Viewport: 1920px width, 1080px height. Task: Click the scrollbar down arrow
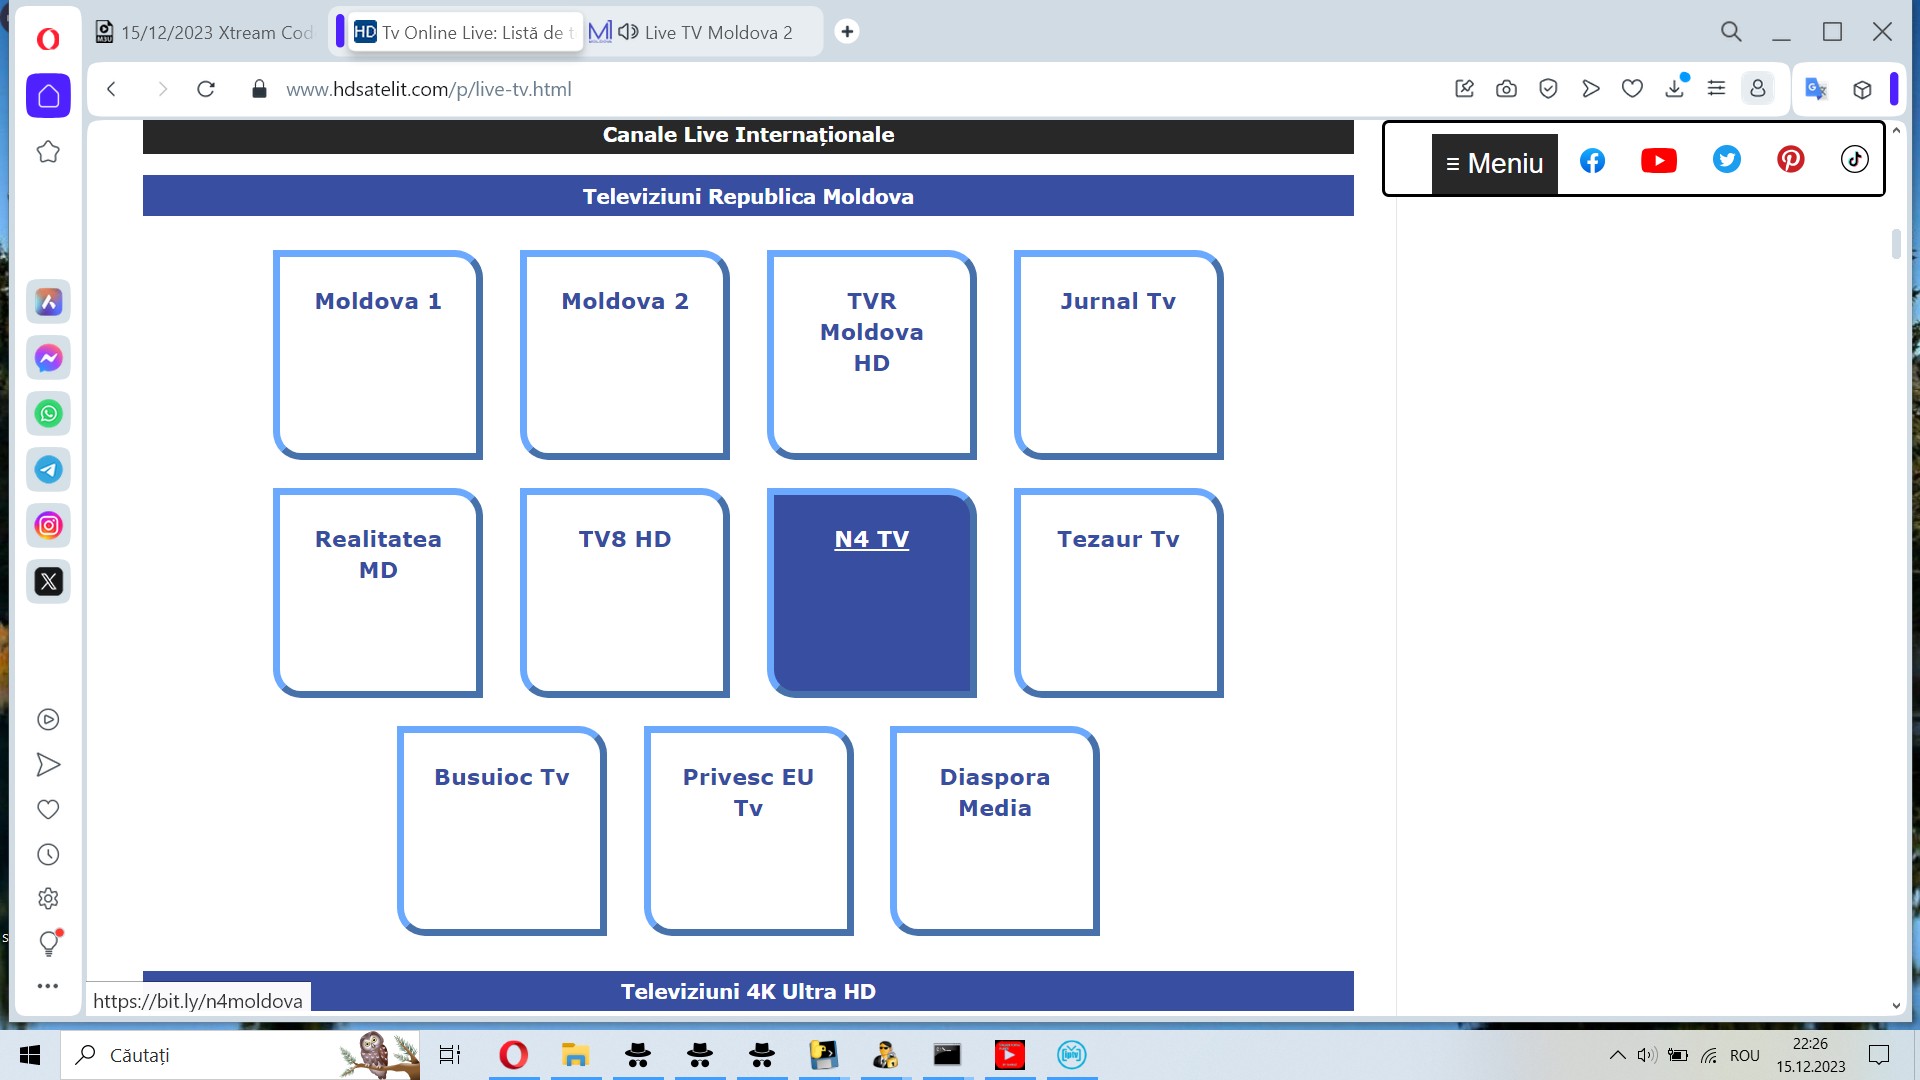pos(1896,1006)
